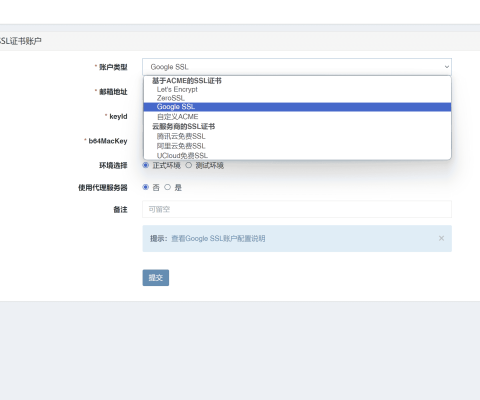
Task: Click the SSL证书账户 panel heading
Action: [x=21, y=41]
